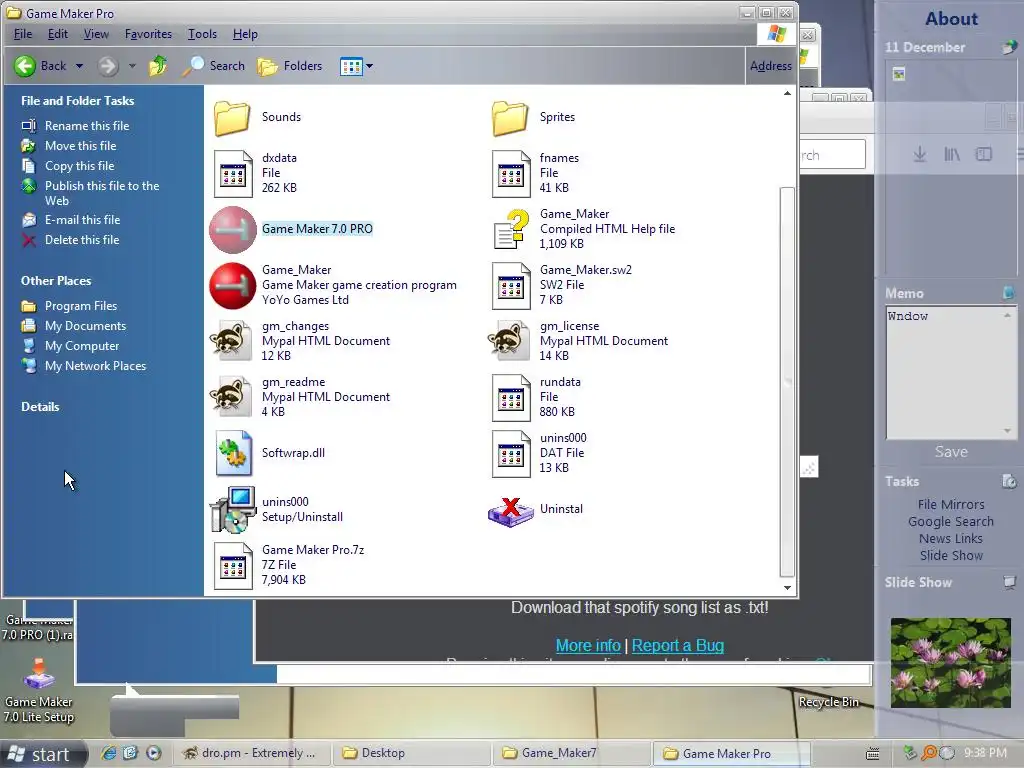Open the View menu
The height and width of the screenshot is (768, 1024).
[96, 34]
